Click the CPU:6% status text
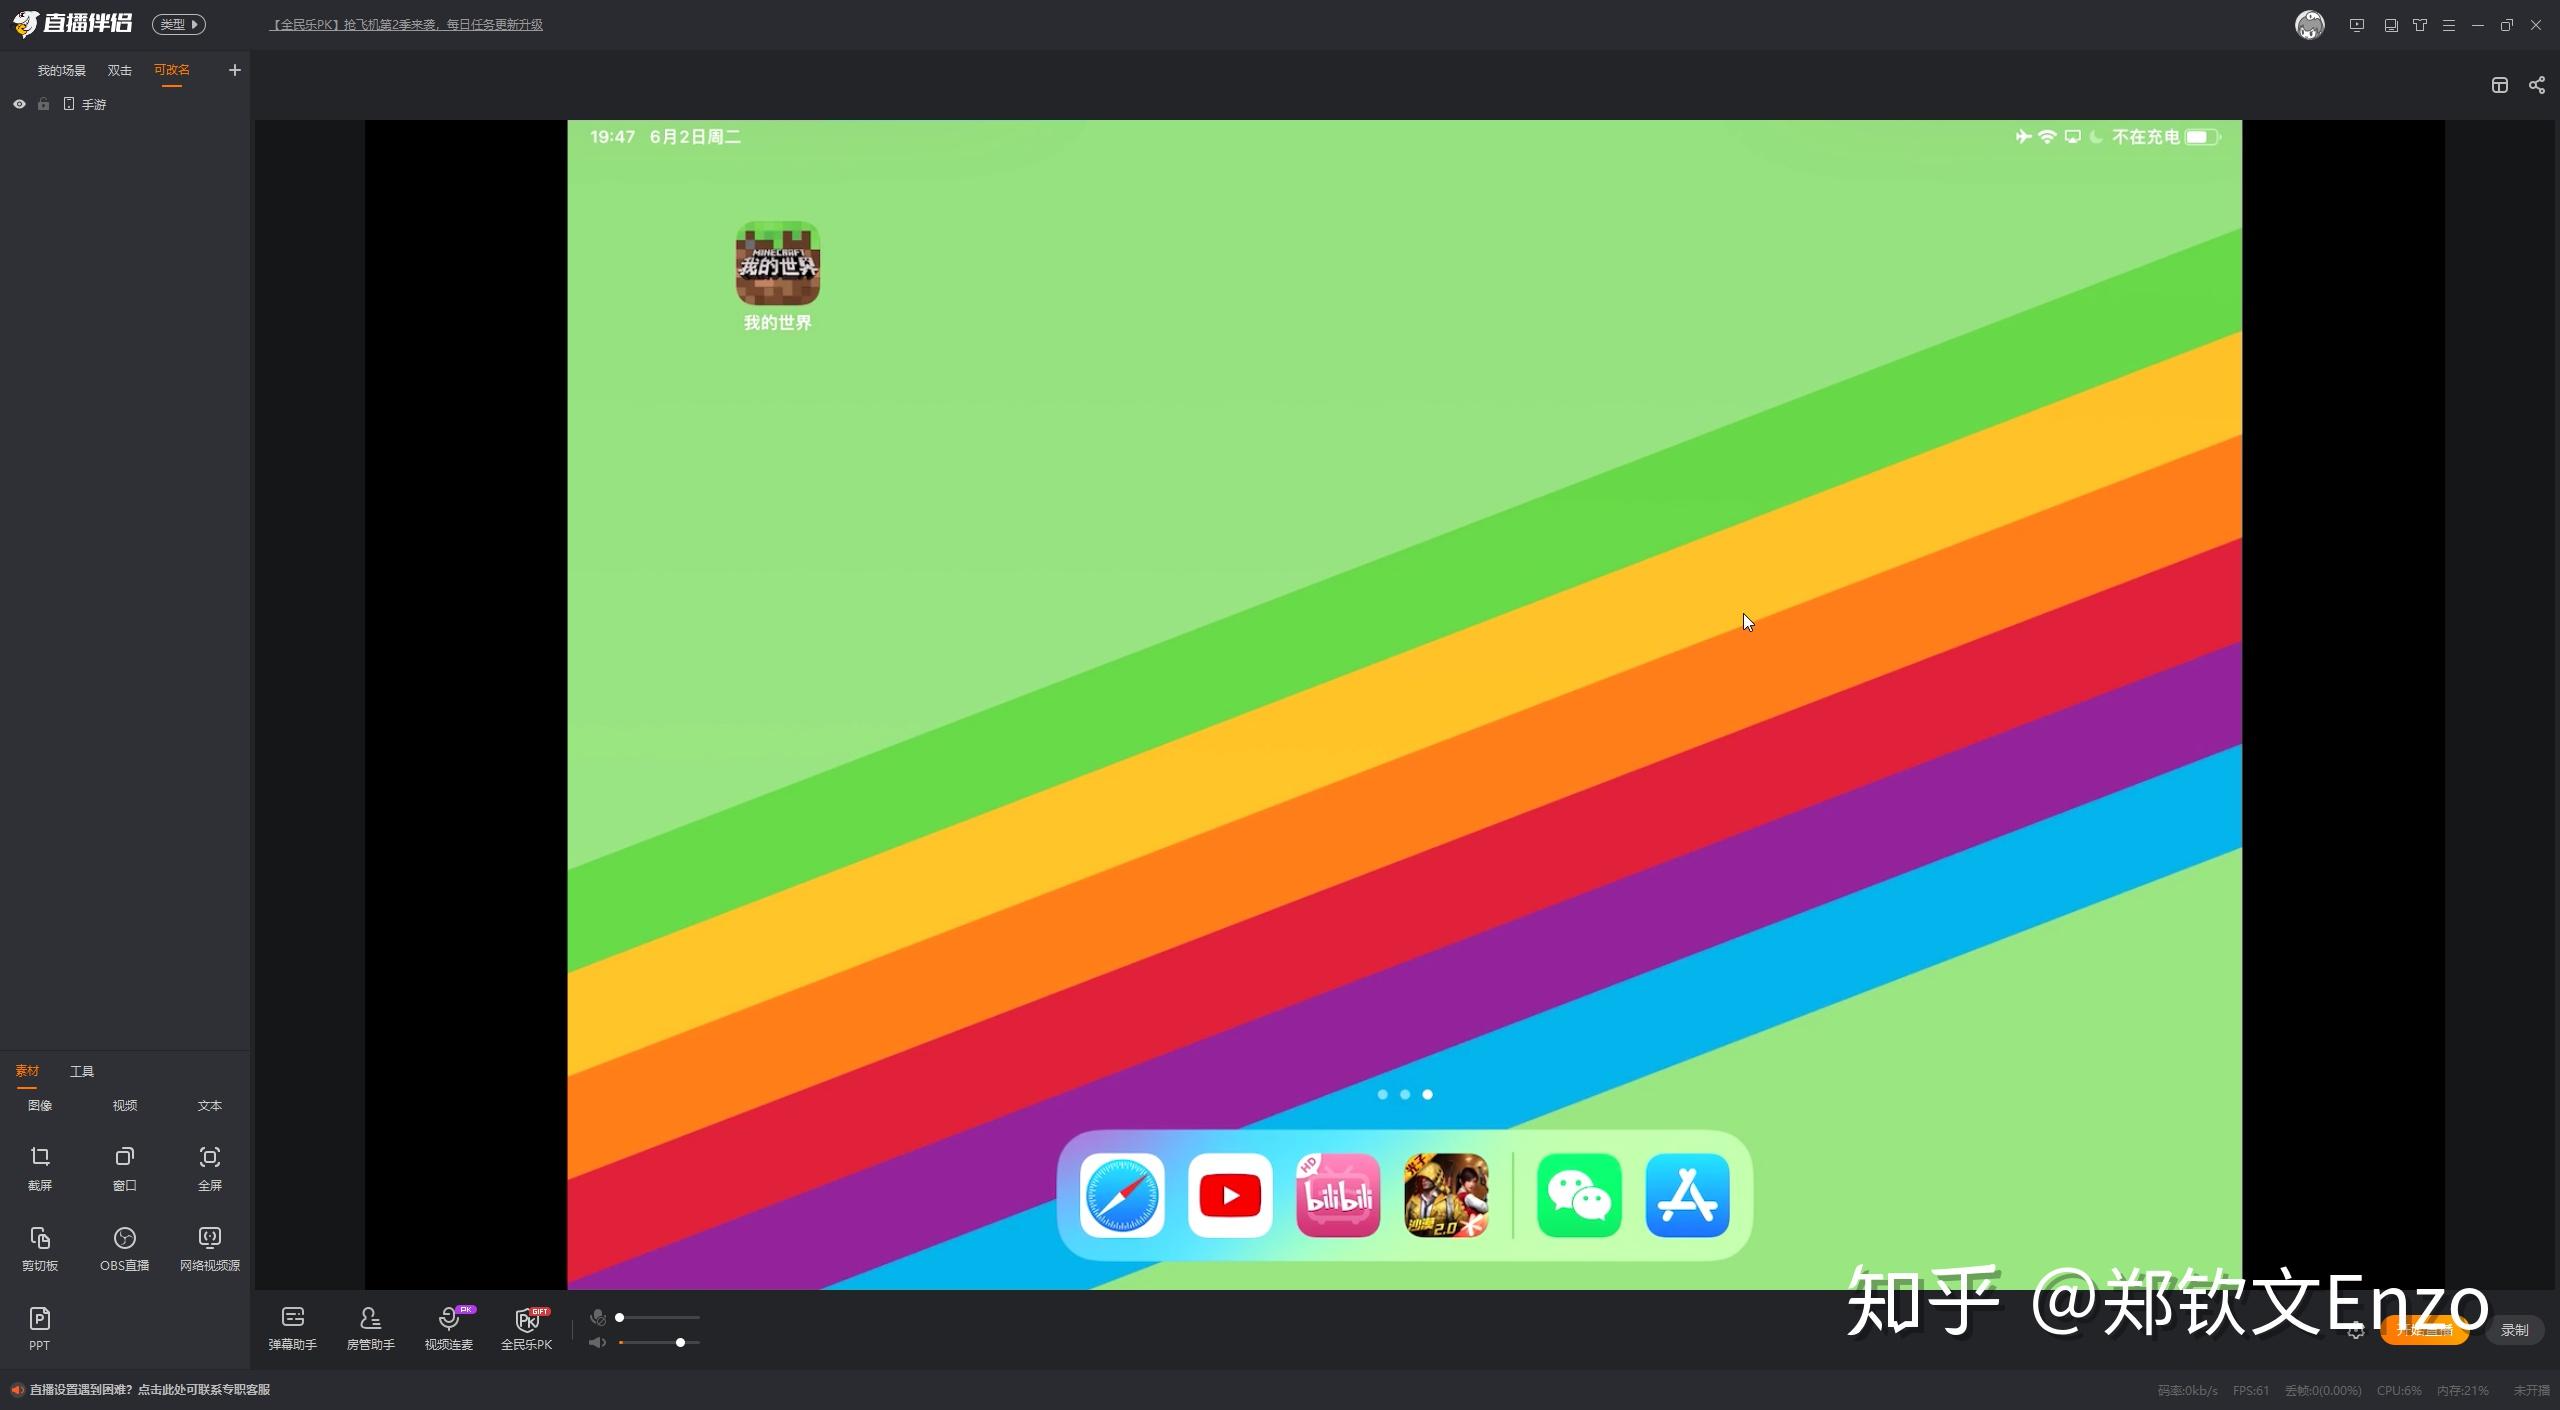2560x1410 pixels. pyautogui.click(x=2399, y=1390)
